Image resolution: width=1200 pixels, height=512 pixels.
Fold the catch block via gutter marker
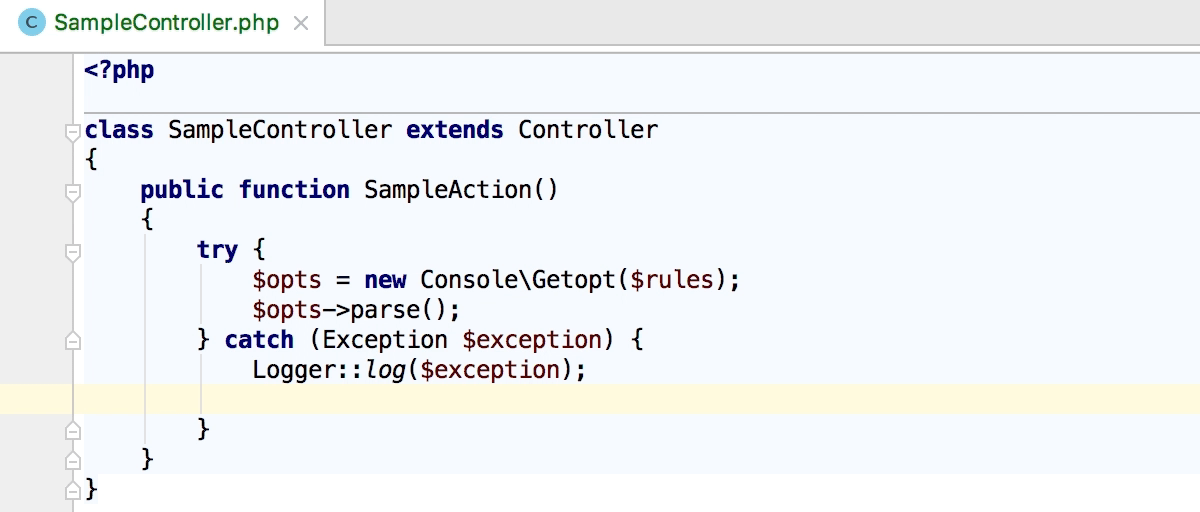(72, 341)
